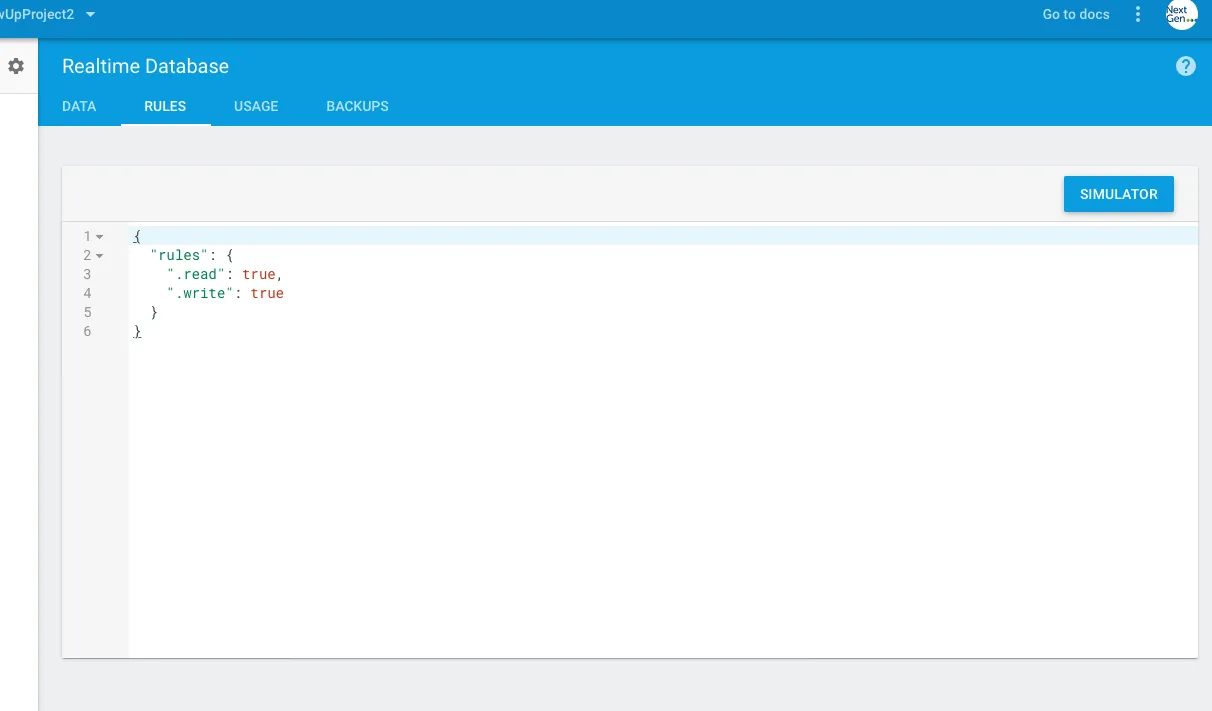Switch to the DATA tab

click(x=79, y=106)
